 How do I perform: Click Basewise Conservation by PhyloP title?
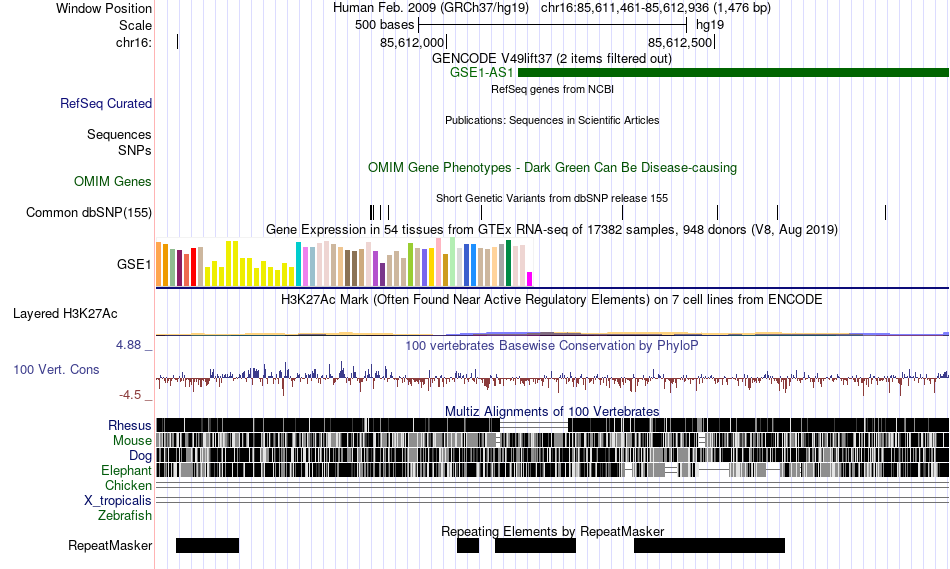click(552, 345)
